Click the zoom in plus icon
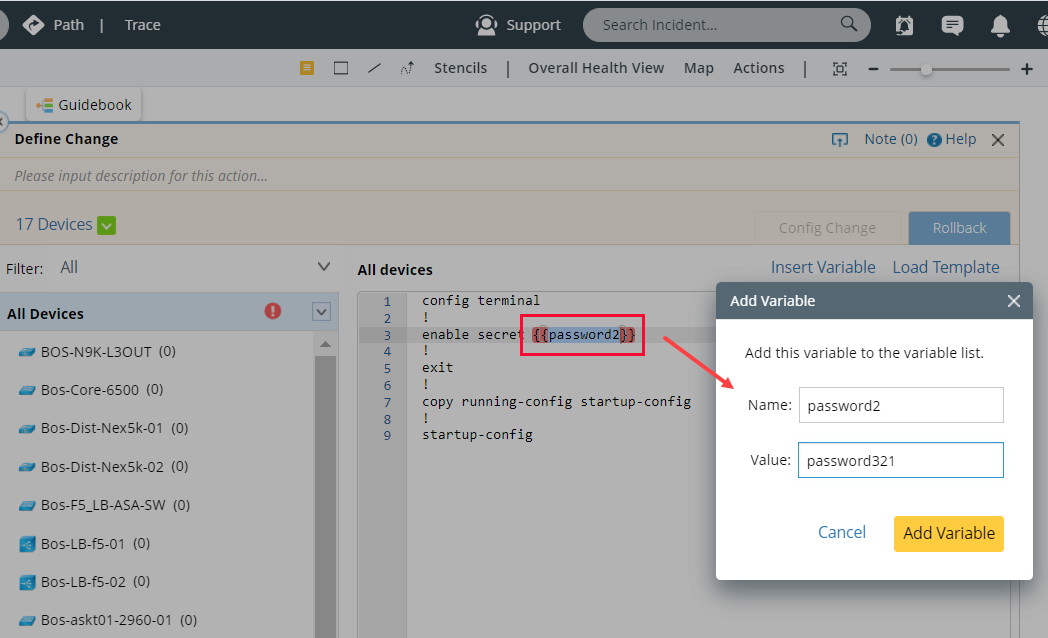Screen dimensions: 1048x638 pyautogui.click(x=1026, y=69)
